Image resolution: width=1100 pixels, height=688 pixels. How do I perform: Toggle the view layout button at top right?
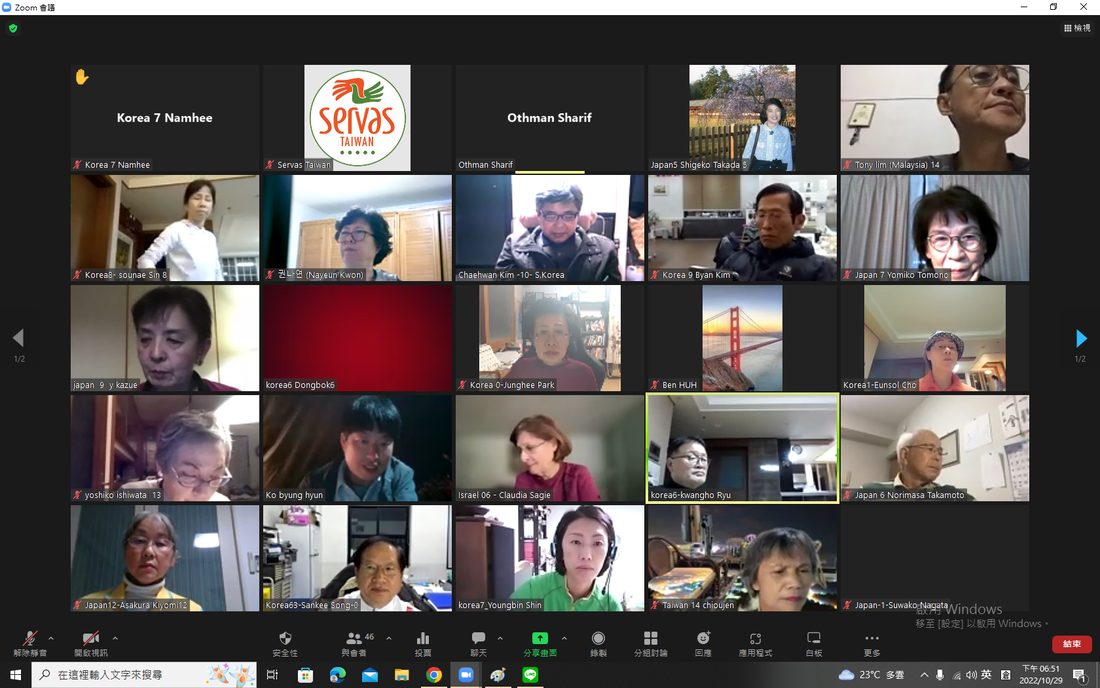pyautogui.click(x=1077, y=28)
